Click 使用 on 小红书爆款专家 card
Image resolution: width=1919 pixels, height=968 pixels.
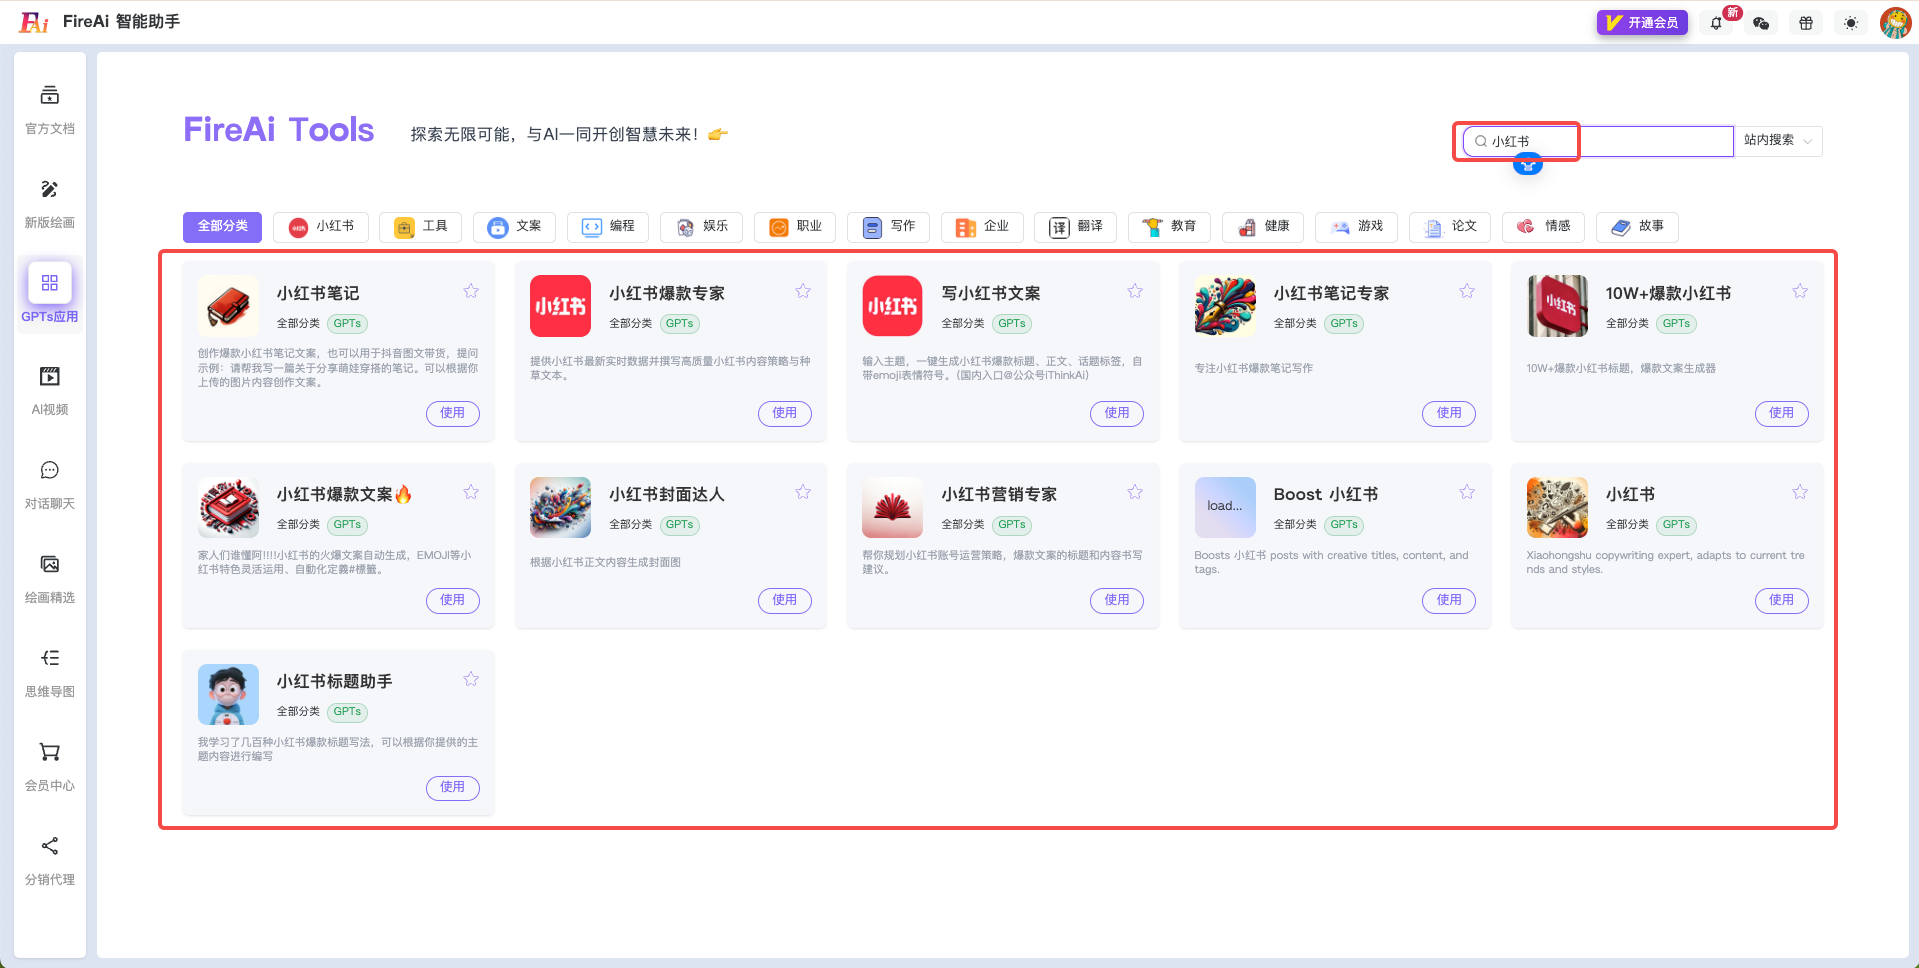tap(785, 413)
